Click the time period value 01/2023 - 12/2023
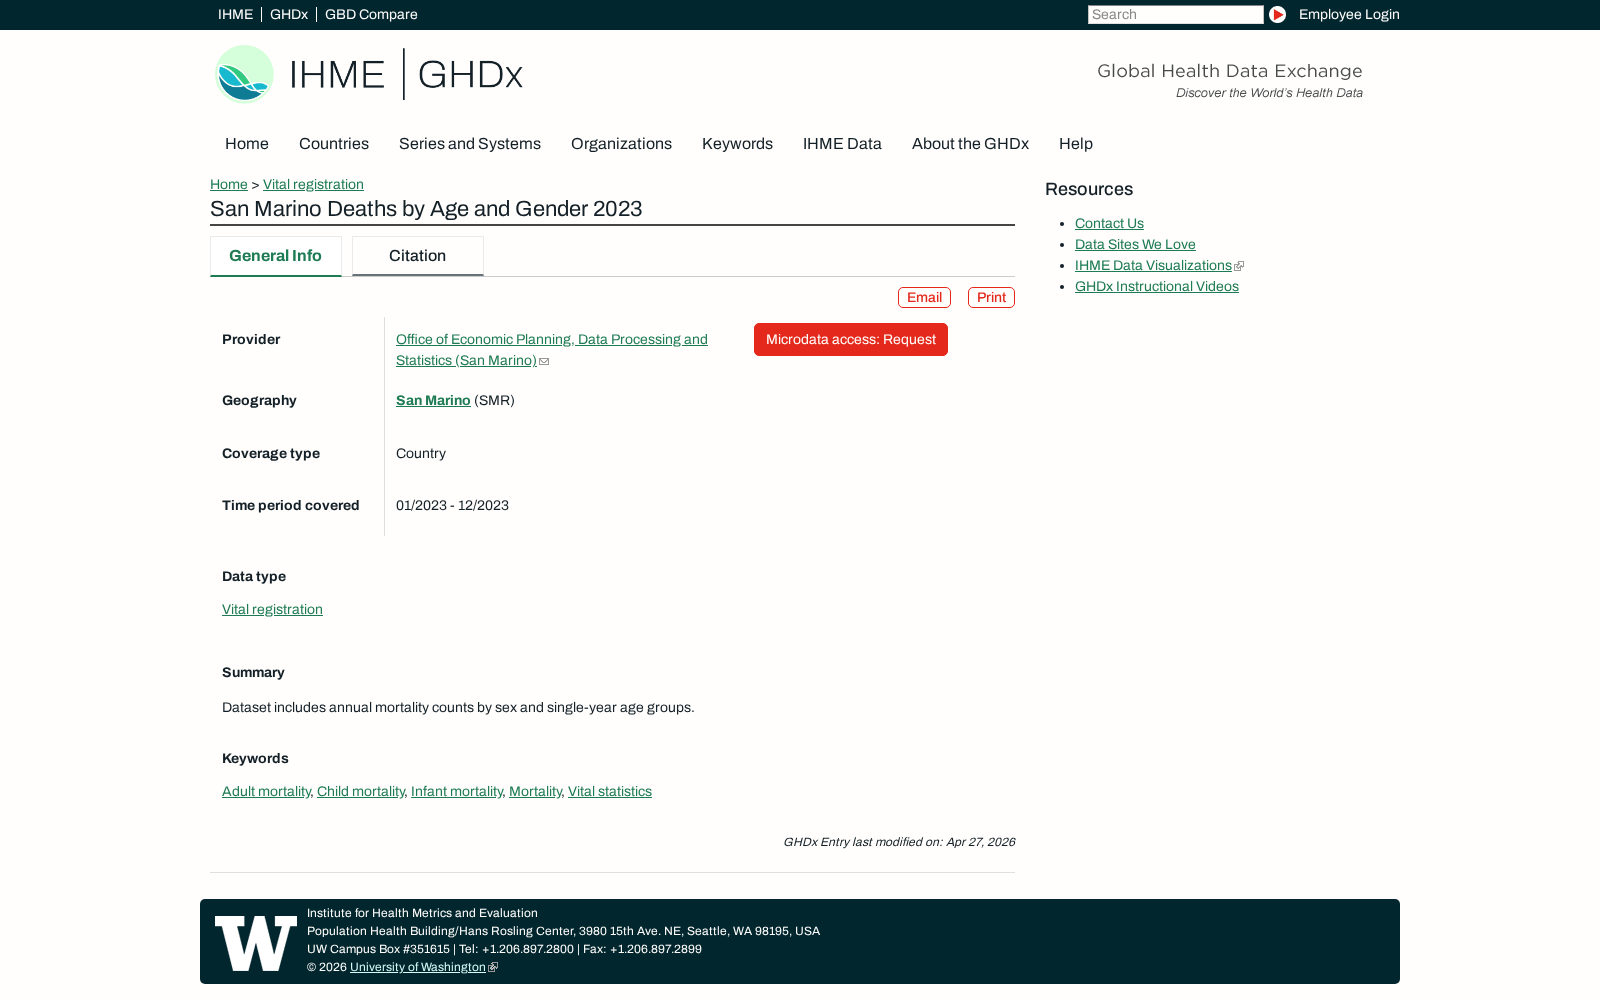The image size is (1600, 1000). click(452, 505)
